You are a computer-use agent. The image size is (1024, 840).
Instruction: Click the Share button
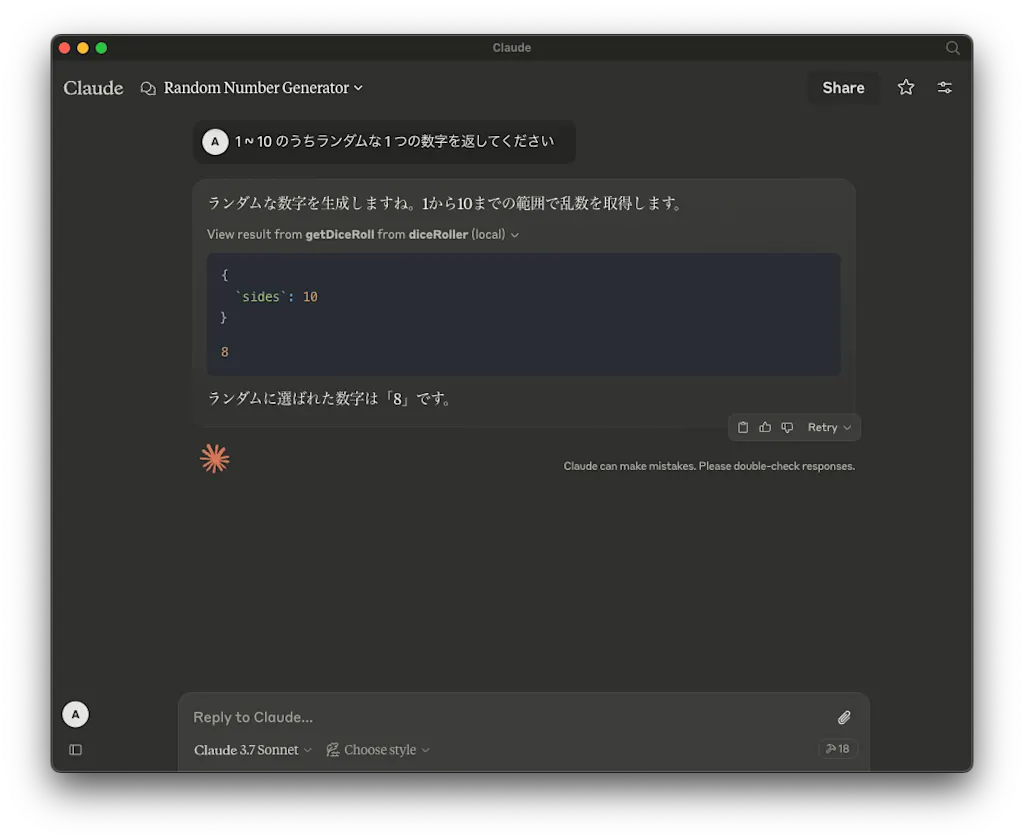(843, 88)
